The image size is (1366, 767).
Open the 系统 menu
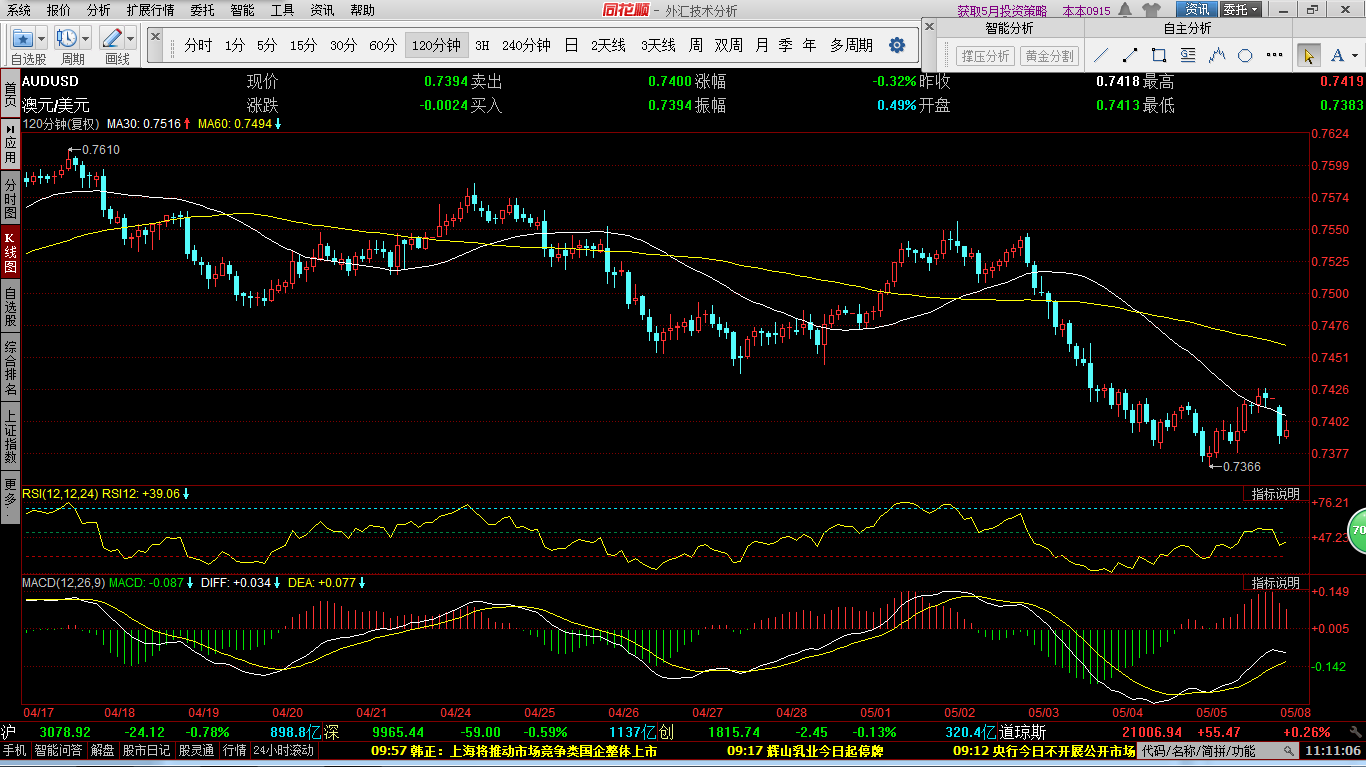18,10
